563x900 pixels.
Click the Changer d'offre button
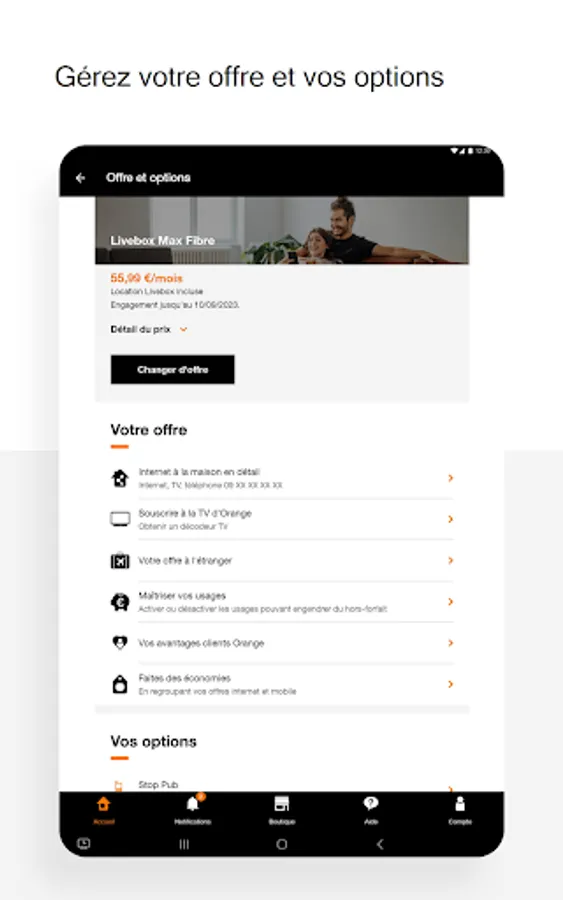[173, 370]
